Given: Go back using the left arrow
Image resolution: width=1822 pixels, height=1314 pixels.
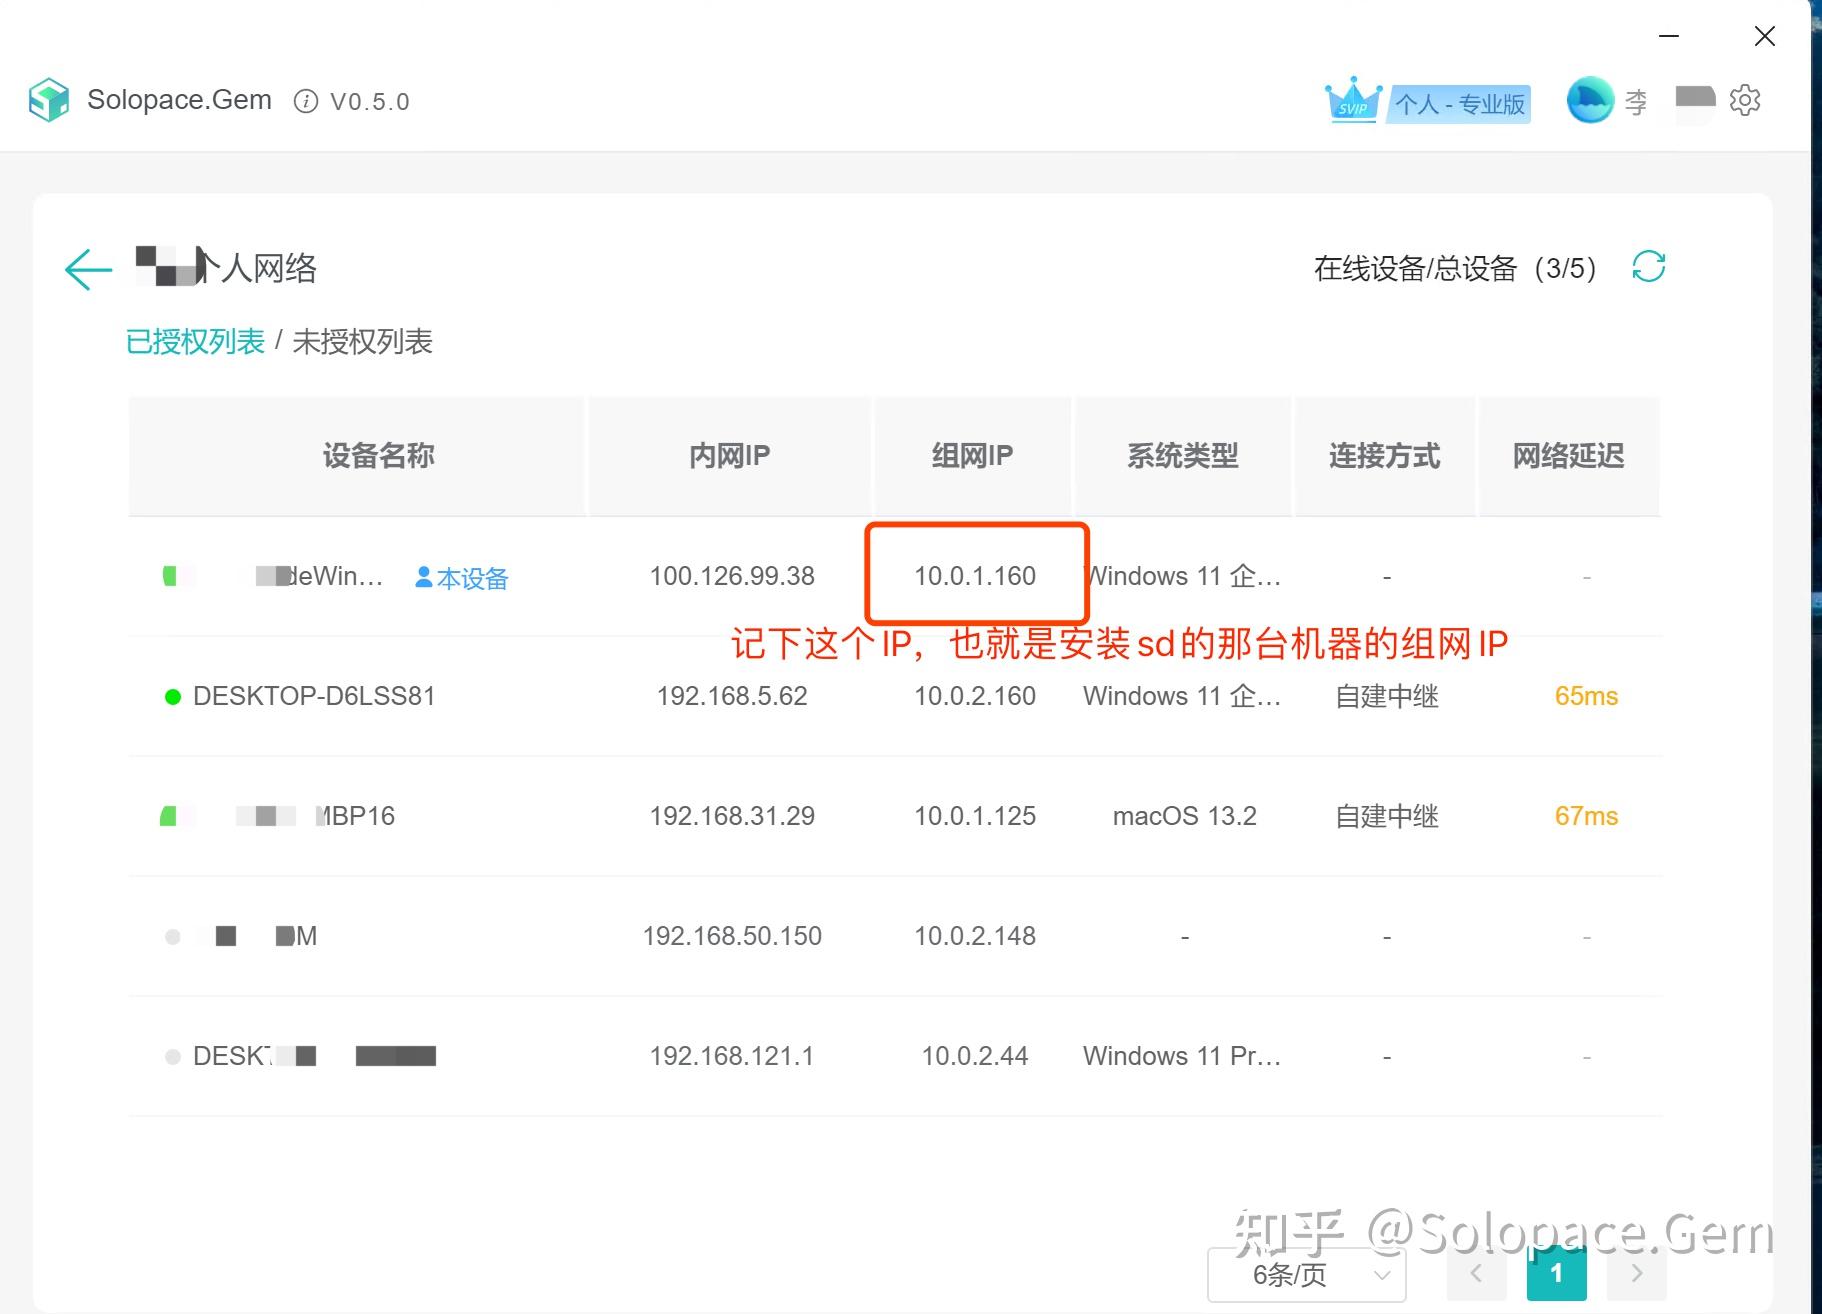Looking at the screenshot, I should coord(88,269).
